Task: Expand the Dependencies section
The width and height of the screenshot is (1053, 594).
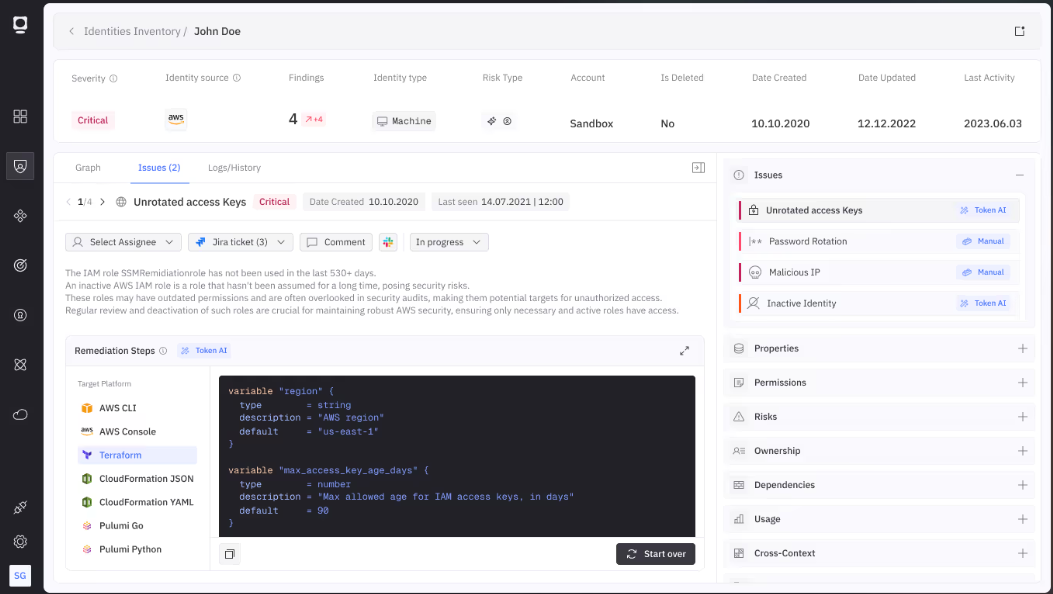Action: pos(1022,485)
